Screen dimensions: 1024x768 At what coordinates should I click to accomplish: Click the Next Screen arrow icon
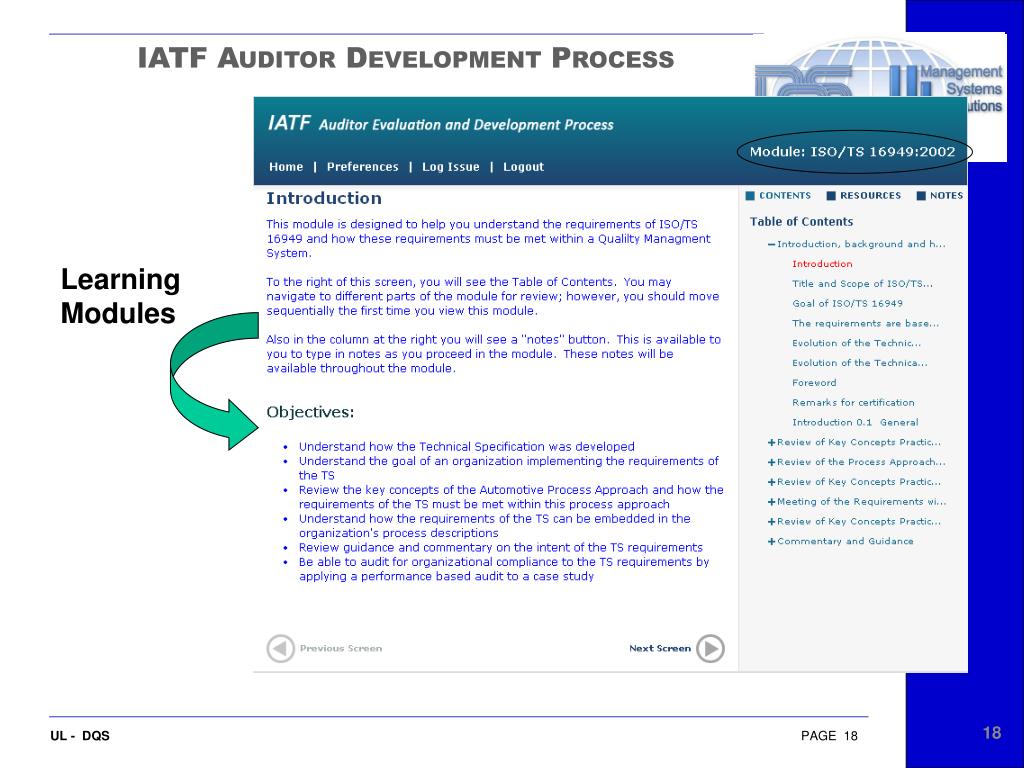[x=711, y=648]
